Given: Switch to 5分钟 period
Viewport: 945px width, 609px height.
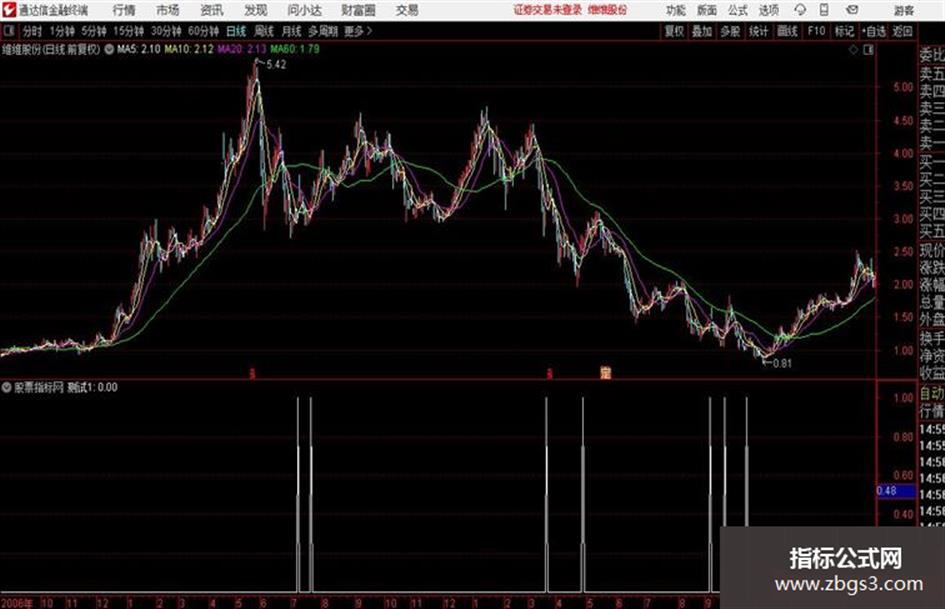Looking at the screenshot, I should coord(93,31).
